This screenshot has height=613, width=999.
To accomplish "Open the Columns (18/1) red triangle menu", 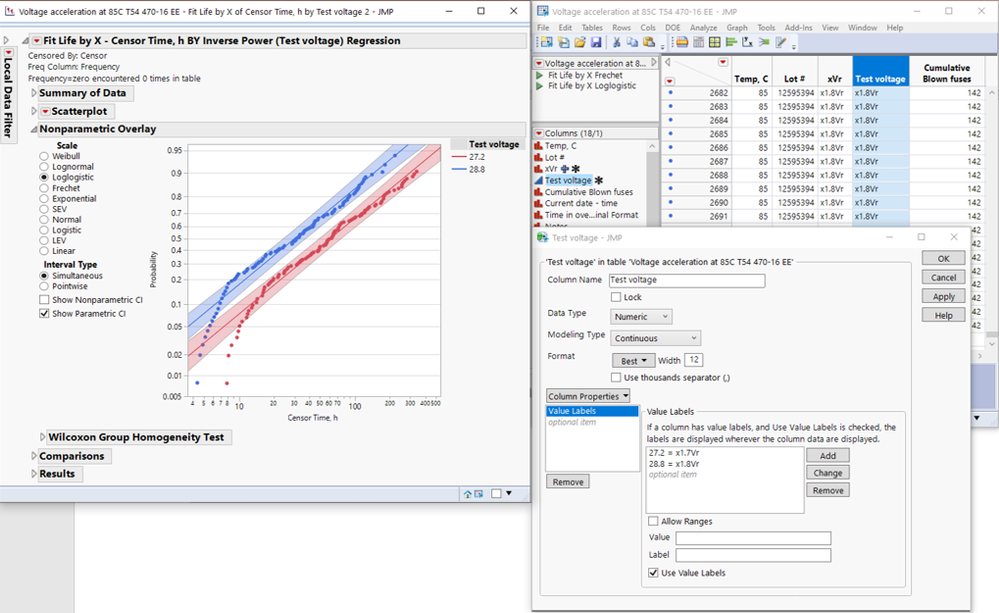I will point(539,133).
